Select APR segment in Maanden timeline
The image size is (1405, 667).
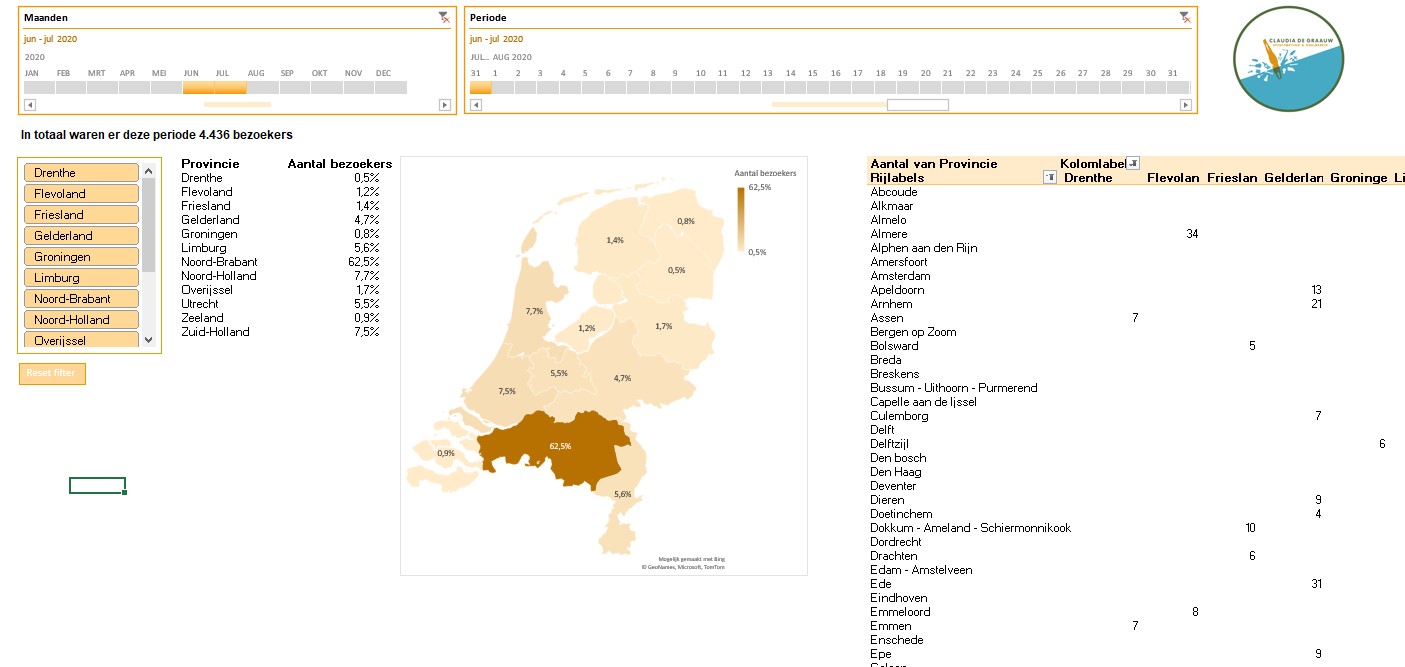(135, 87)
